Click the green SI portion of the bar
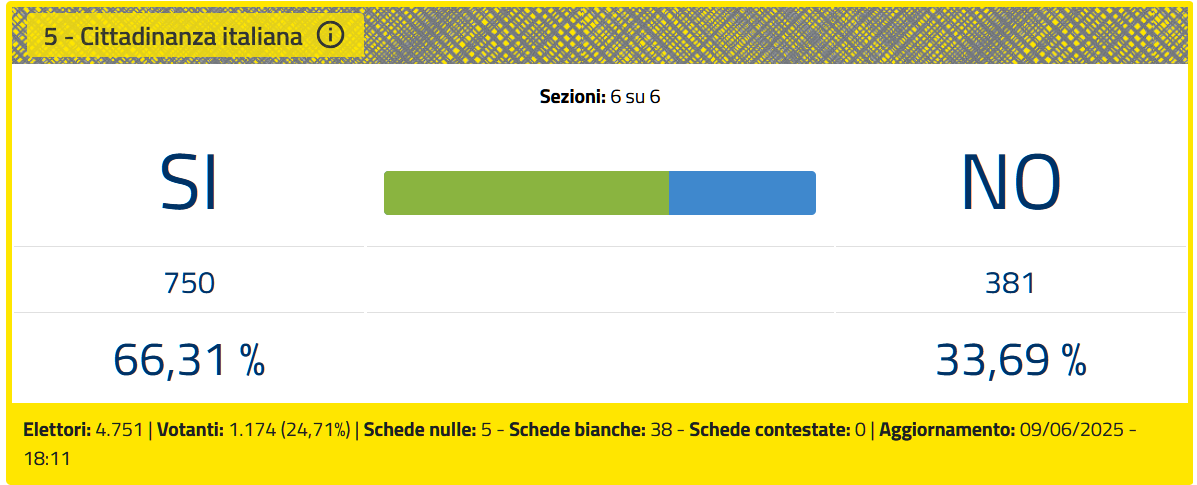1197x485 pixels. (526, 192)
